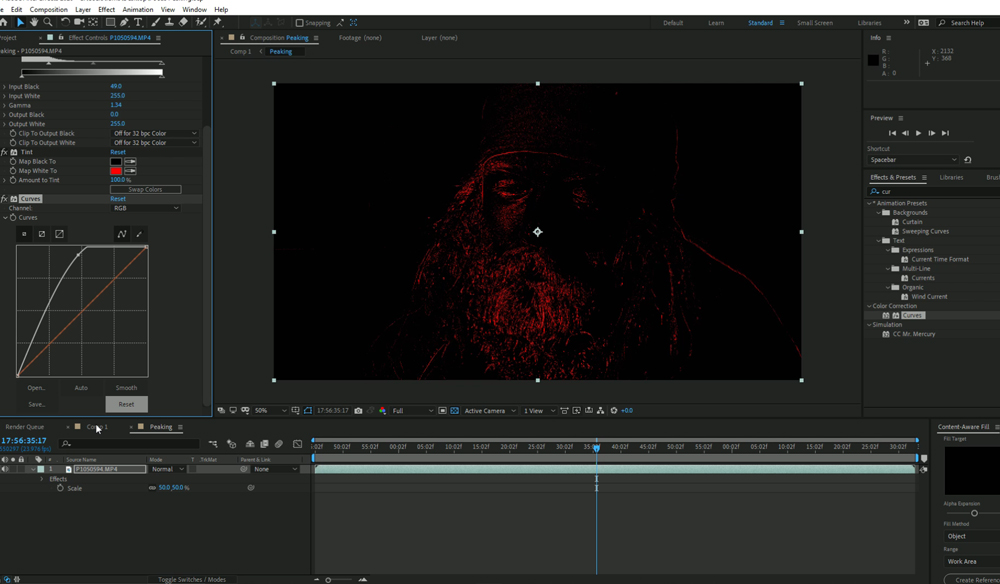Open the 50% magnification dropdown

click(270, 411)
